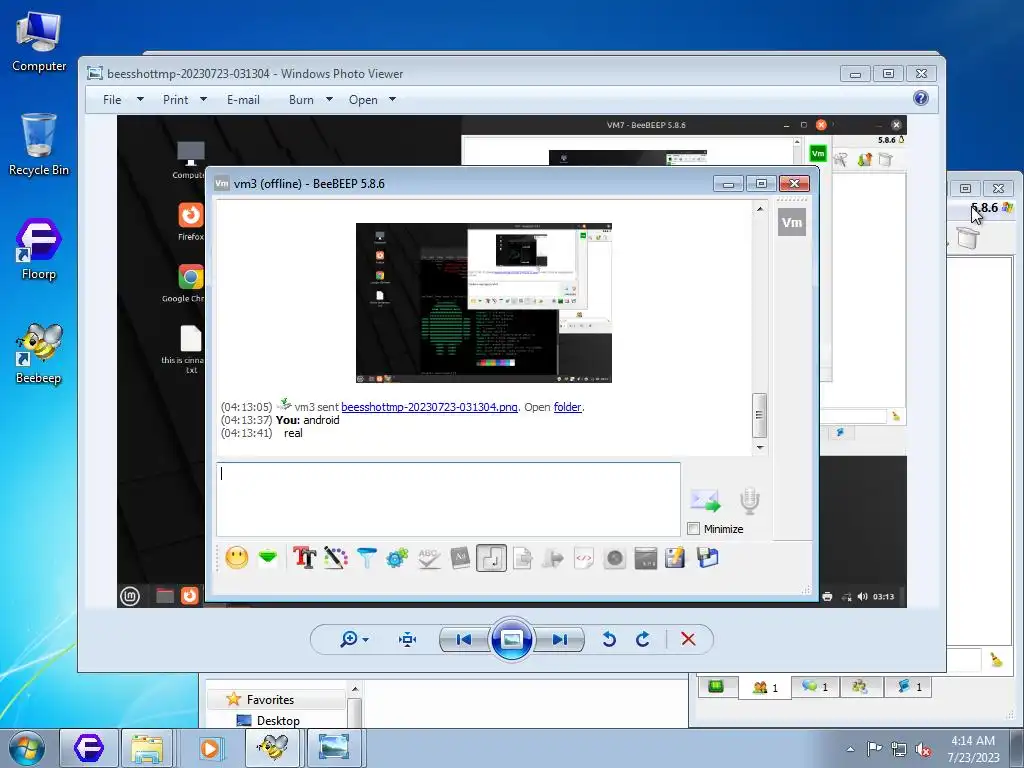Click the pictured Firefox desktop icon
The height and width of the screenshot is (768, 1024).
191,221
